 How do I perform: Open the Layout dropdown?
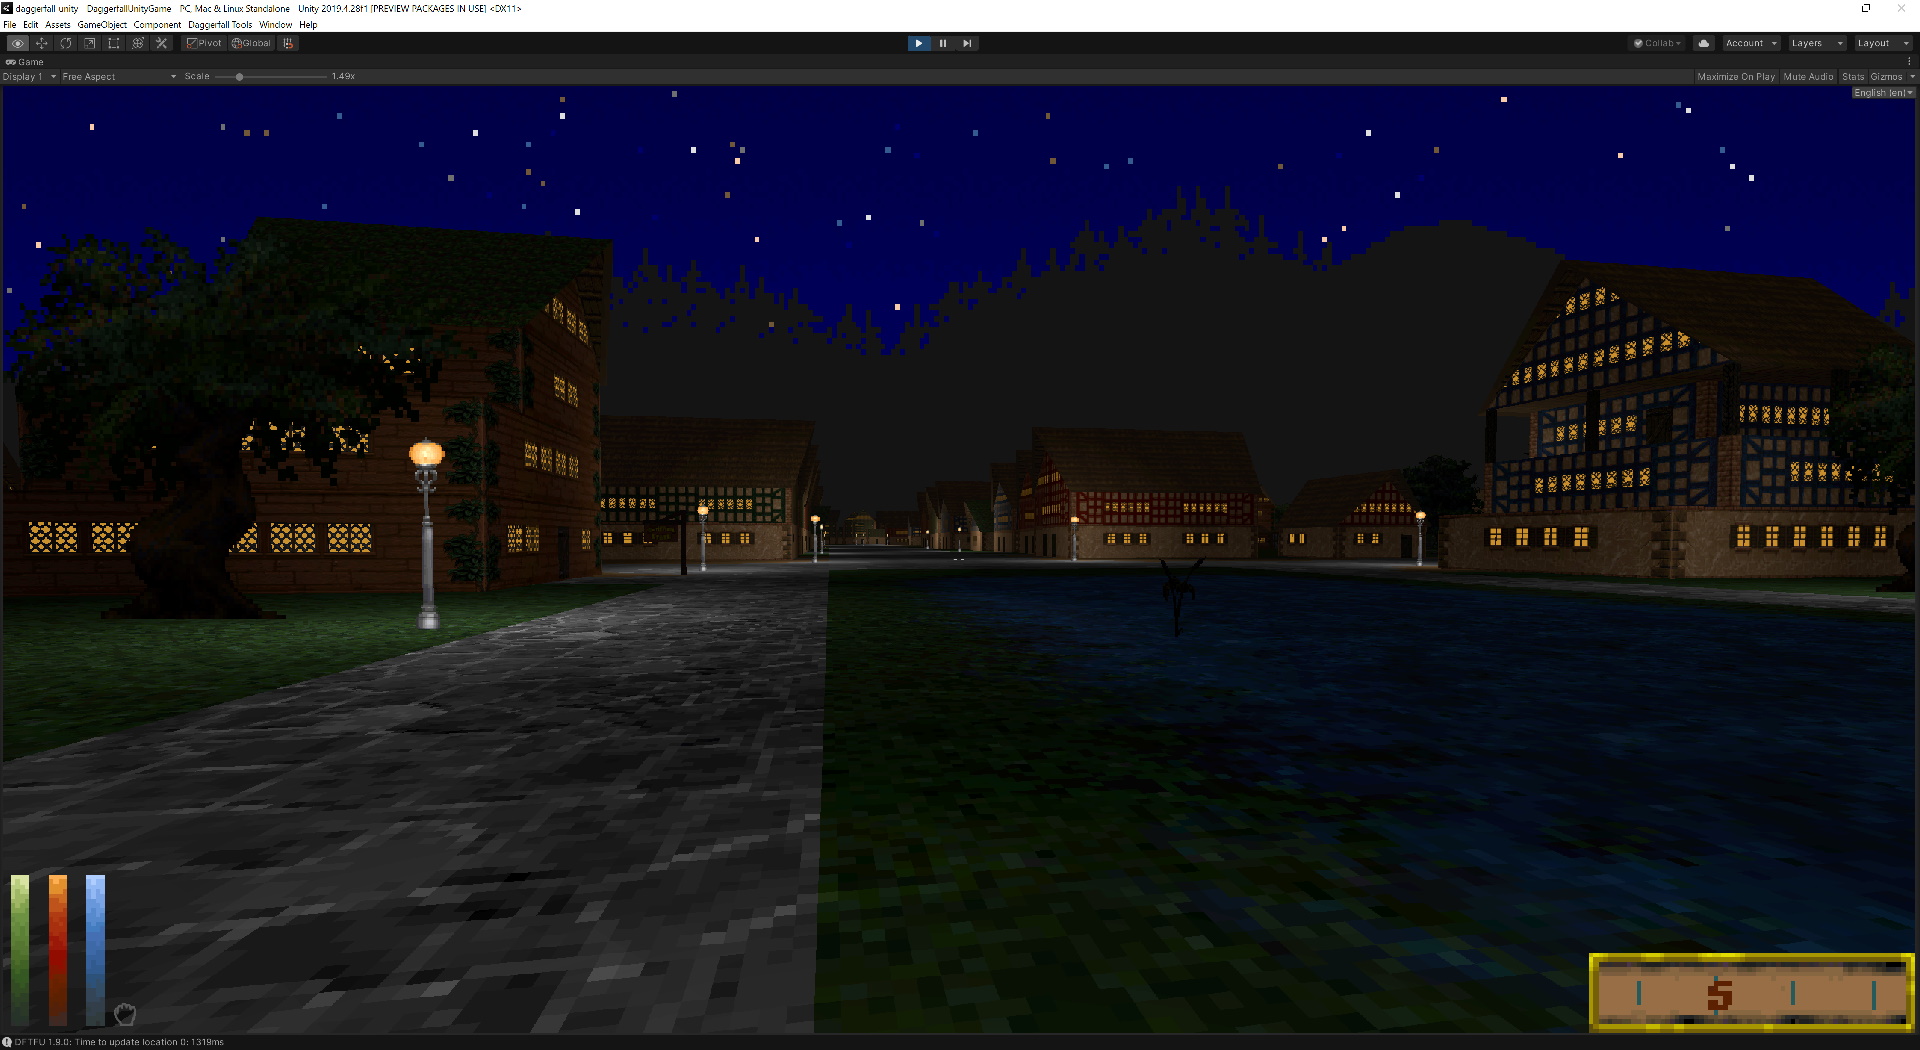pyautogui.click(x=1882, y=43)
